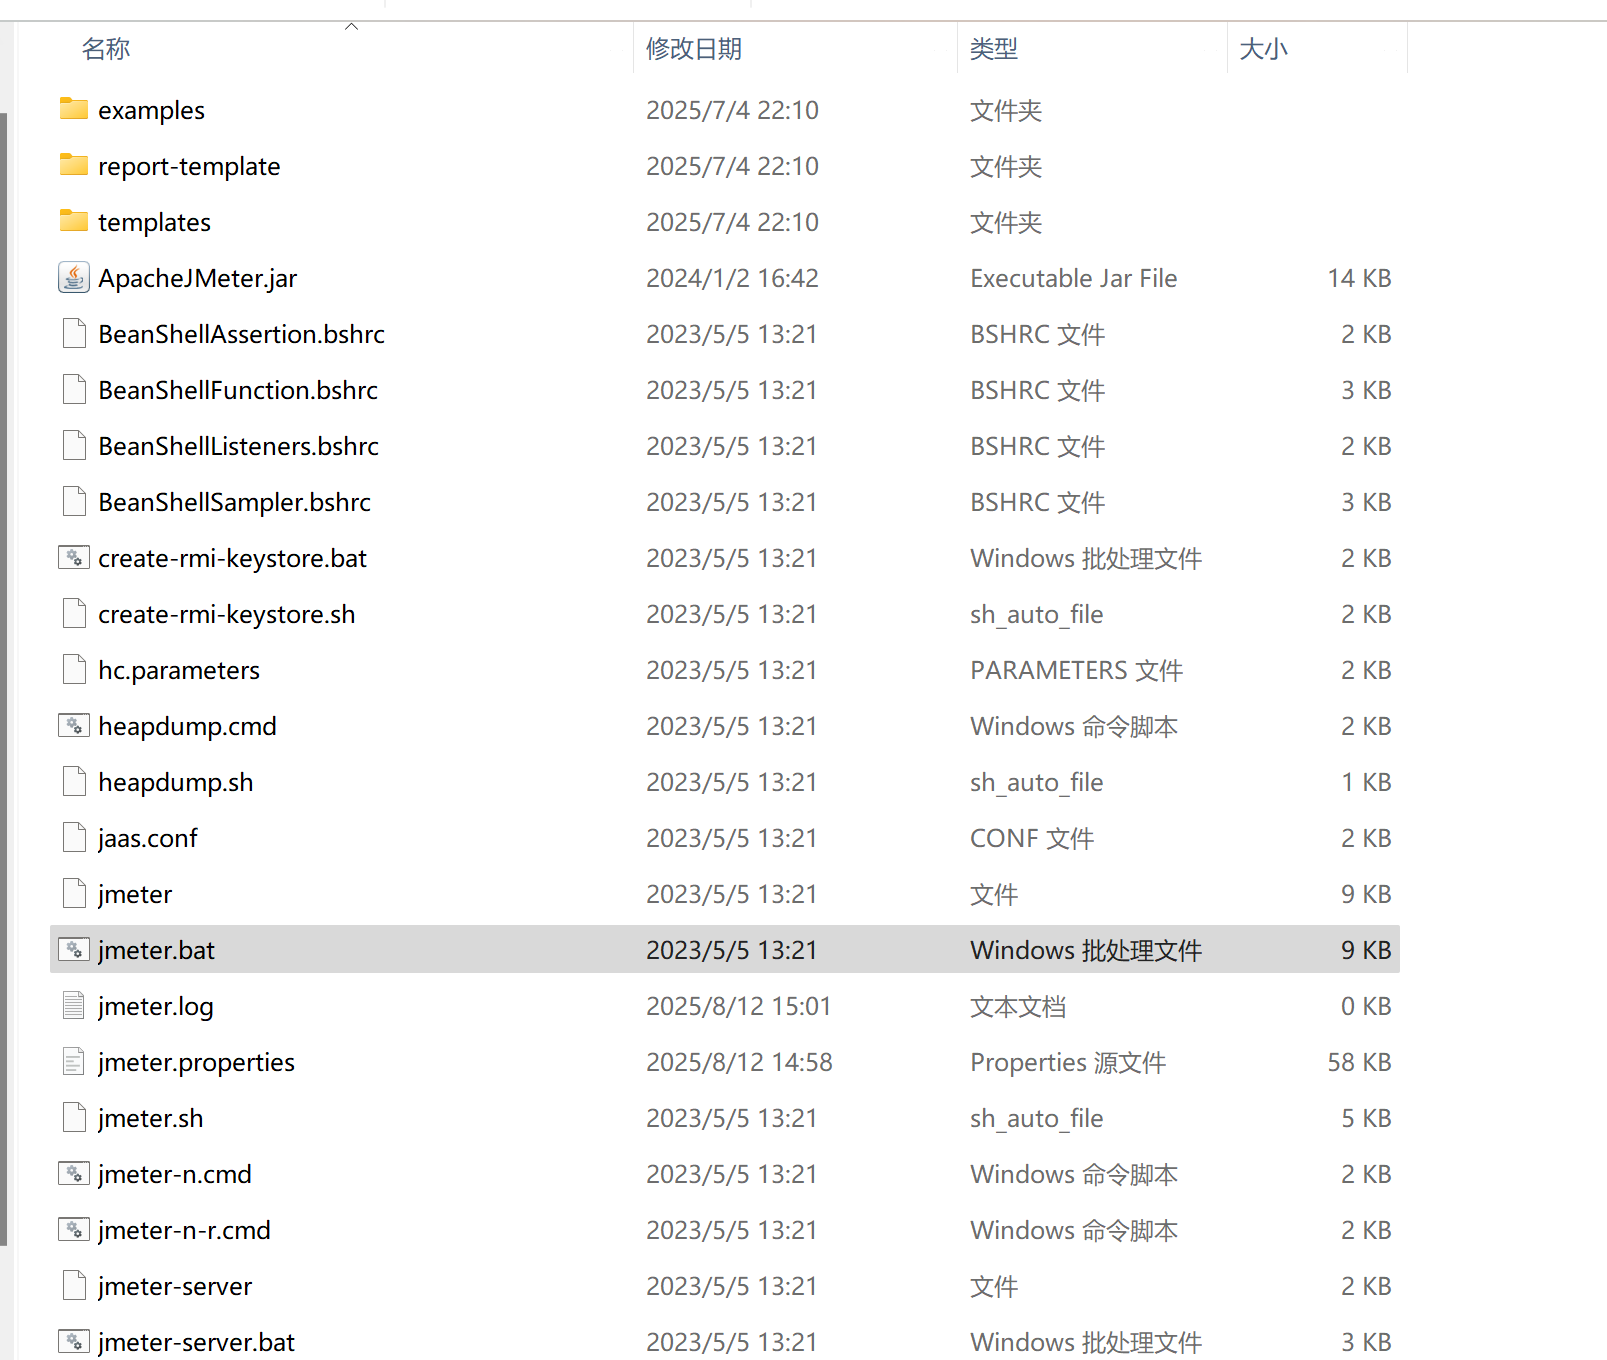1607x1360 pixels.
Task: Open the examples folder icon
Action: tap(73, 110)
